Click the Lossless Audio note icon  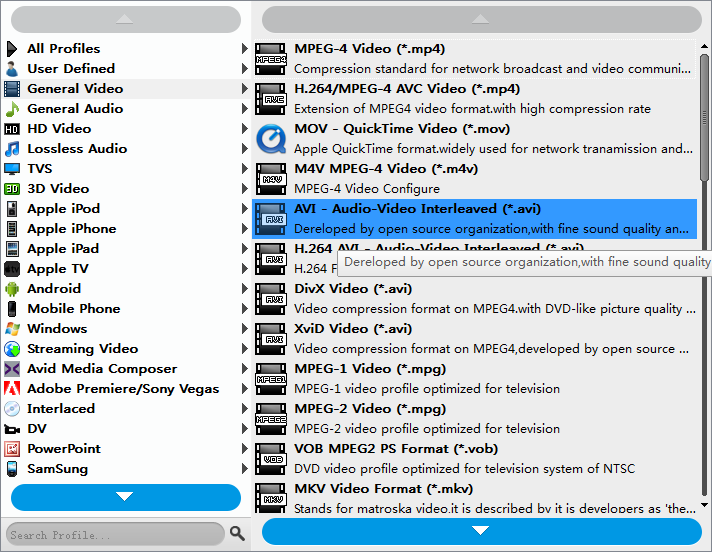tap(12, 149)
